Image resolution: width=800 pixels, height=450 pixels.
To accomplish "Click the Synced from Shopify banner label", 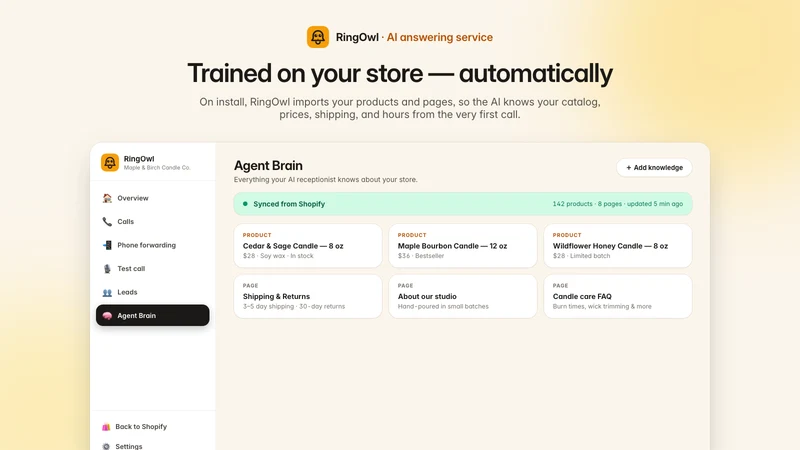I will point(289,204).
